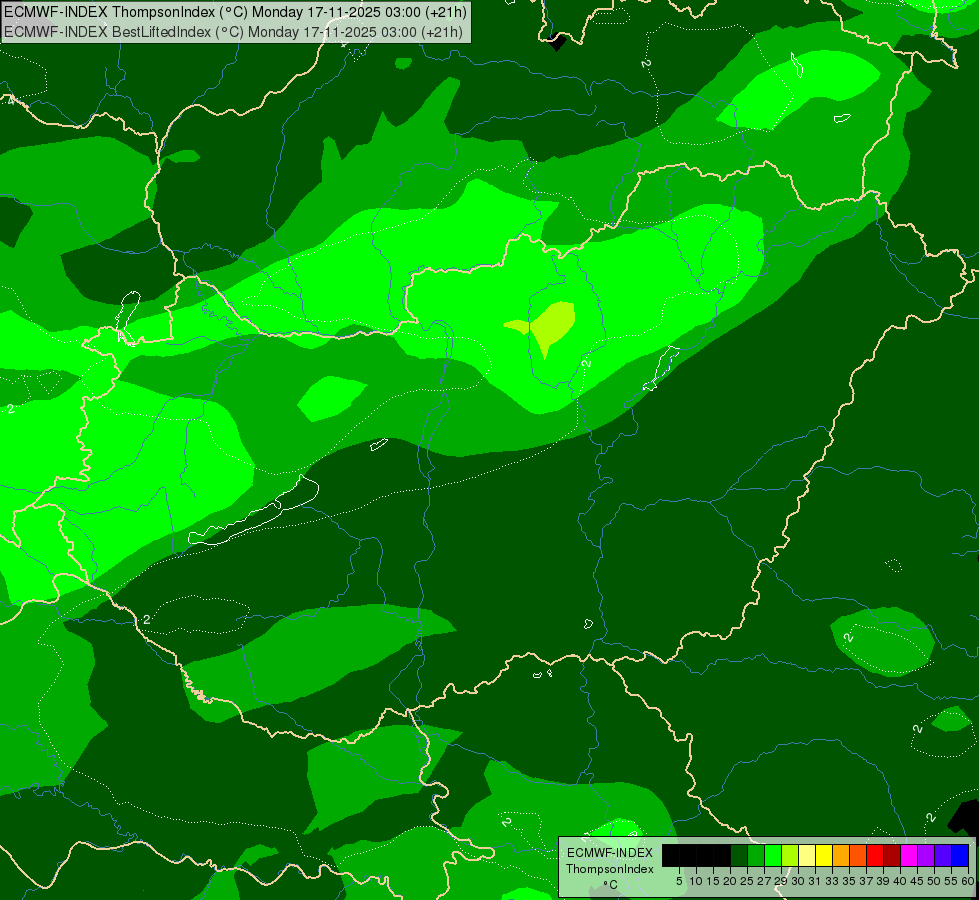Click the legend tick value '15'
The image size is (979, 900).
pyautogui.click(x=713, y=881)
